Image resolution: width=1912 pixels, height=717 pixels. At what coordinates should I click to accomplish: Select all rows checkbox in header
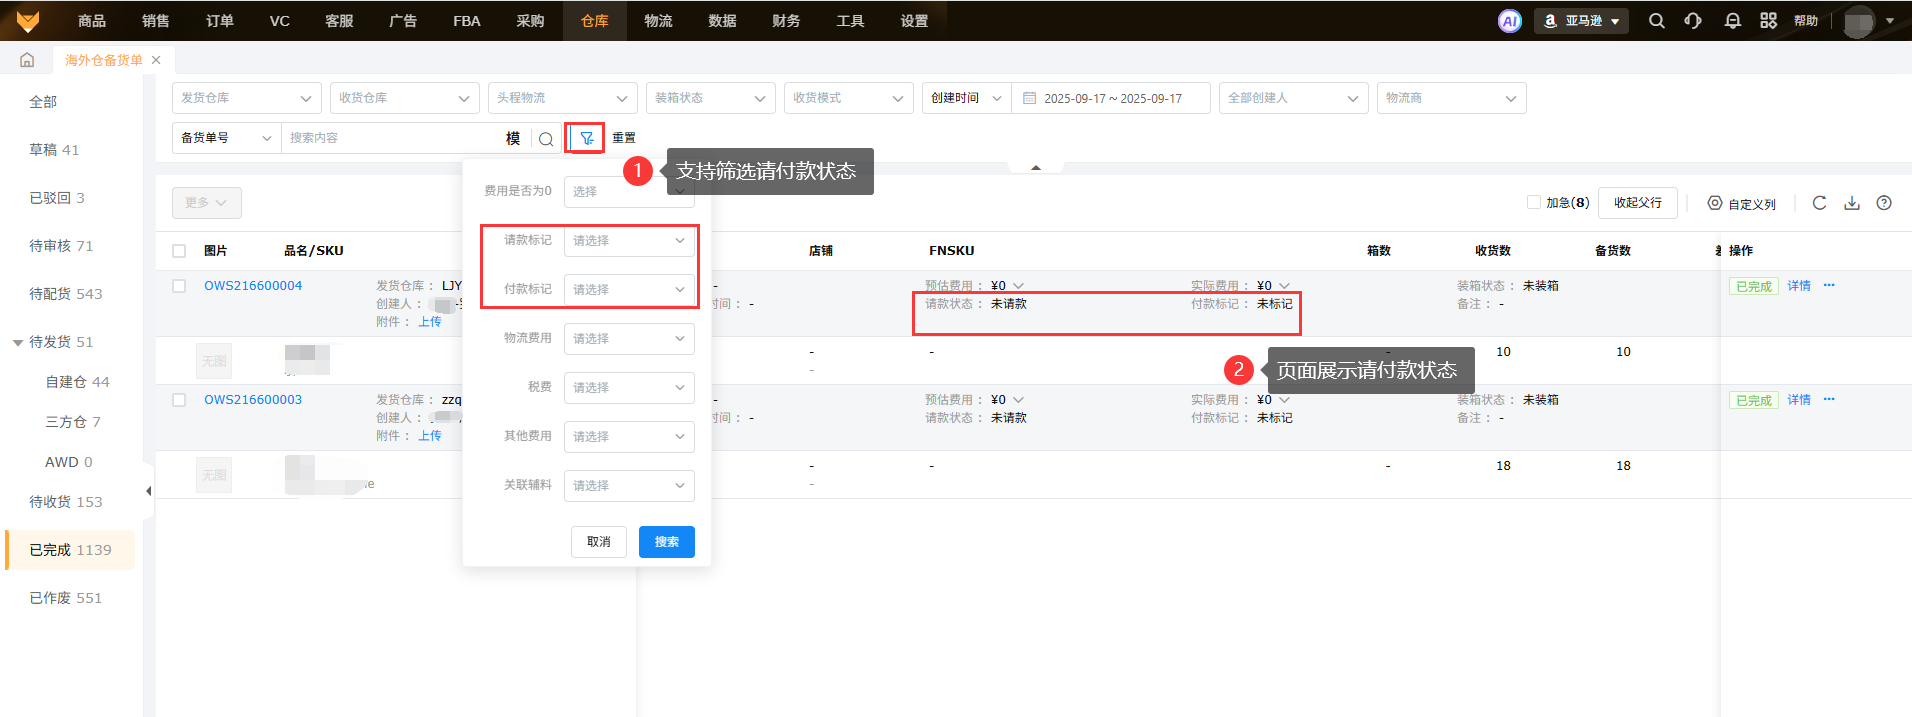click(x=179, y=251)
